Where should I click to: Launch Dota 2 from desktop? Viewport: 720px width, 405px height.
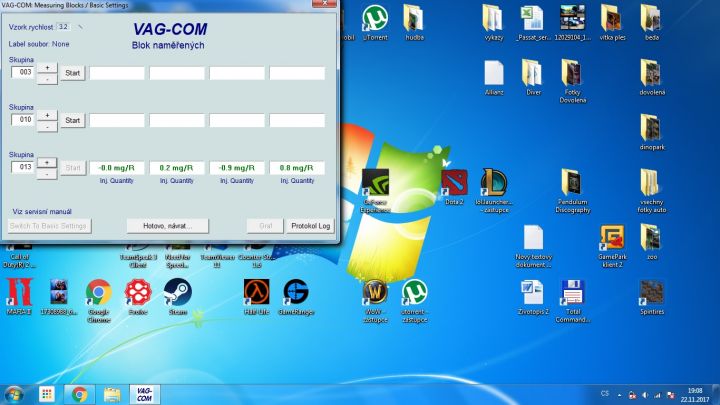click(x=454, y=187)
